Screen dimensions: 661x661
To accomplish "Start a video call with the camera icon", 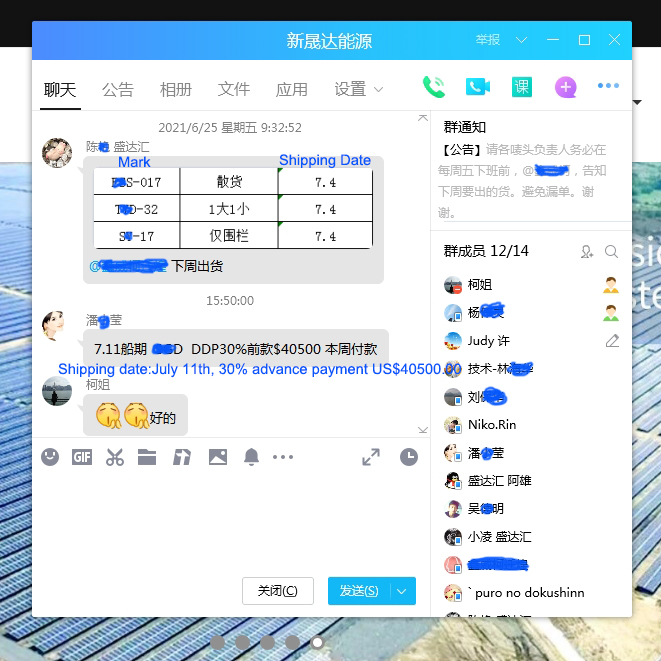I will [478, 87].
